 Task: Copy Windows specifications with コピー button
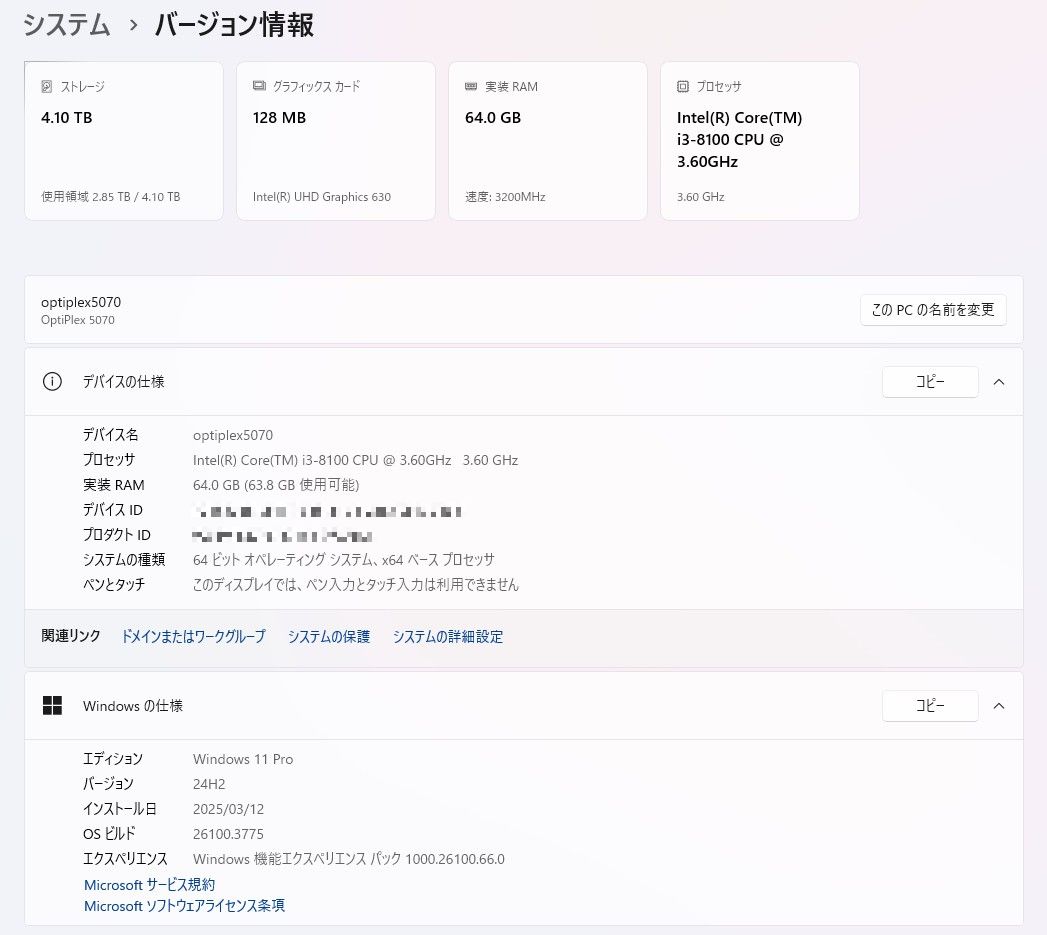click(x=930, y=705)
